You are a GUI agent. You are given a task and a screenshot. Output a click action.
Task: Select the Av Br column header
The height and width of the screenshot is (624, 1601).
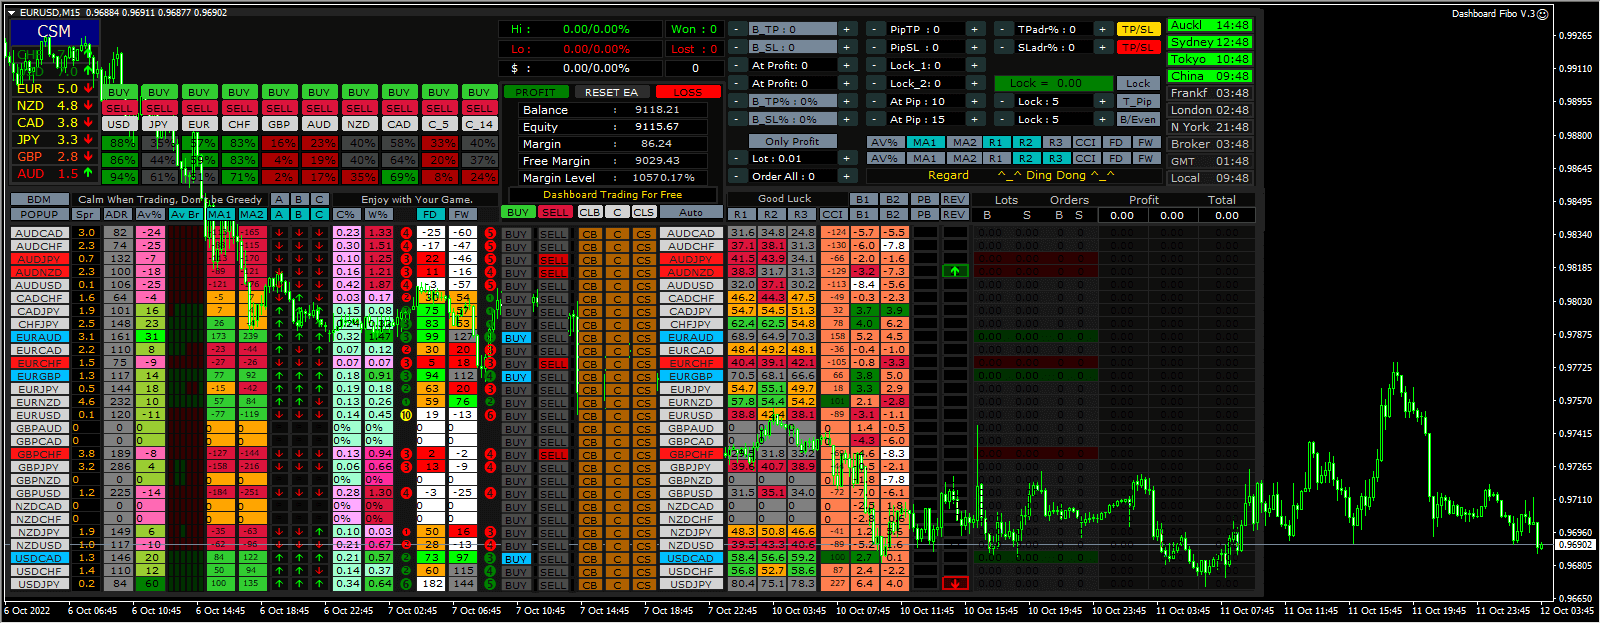tap(185, 214)
